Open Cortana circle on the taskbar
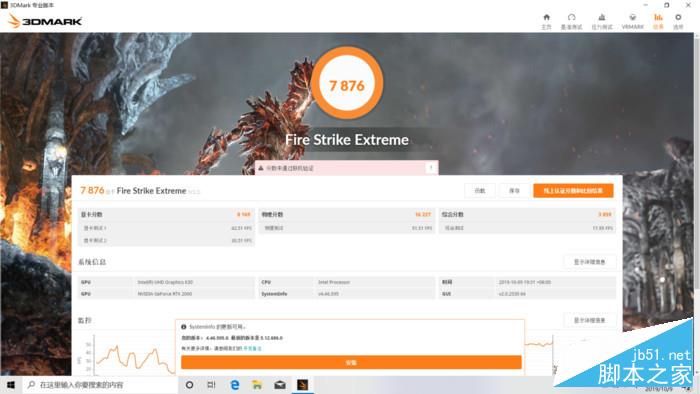Screen dimensions: 700x394 pyautogui.click(x=189, y=385)
